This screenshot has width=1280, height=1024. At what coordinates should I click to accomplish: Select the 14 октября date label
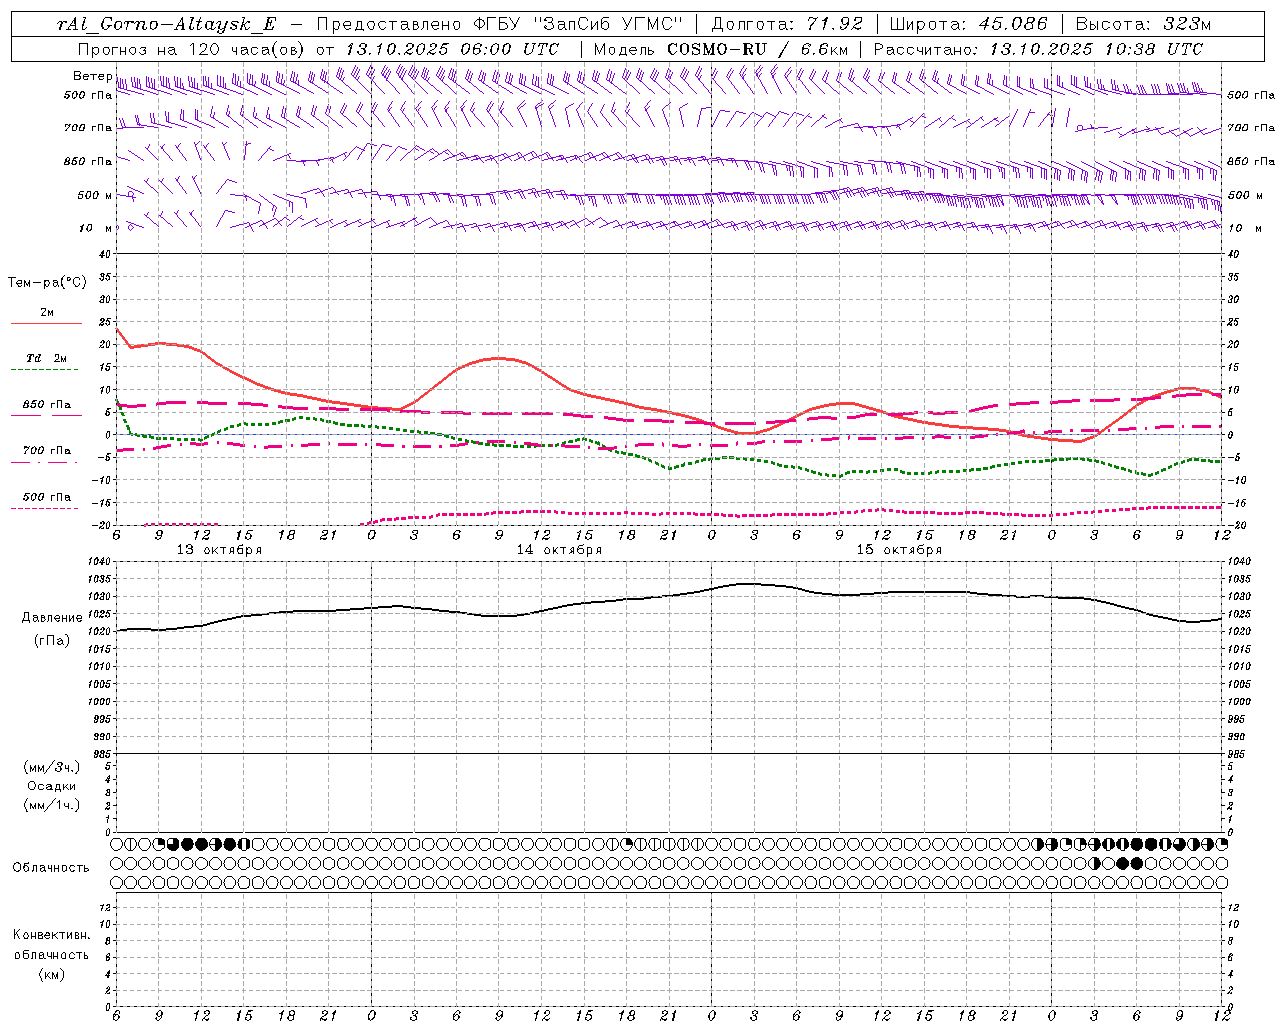point(559,550)
